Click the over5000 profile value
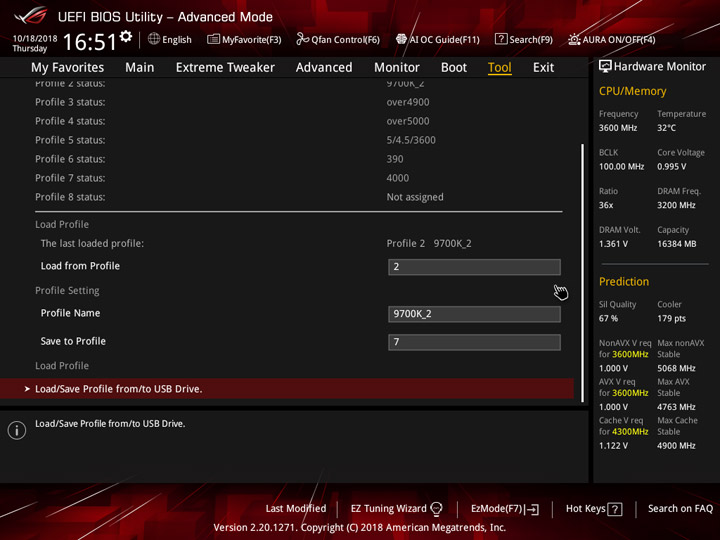720x540 pixels. tap(408, 121)
